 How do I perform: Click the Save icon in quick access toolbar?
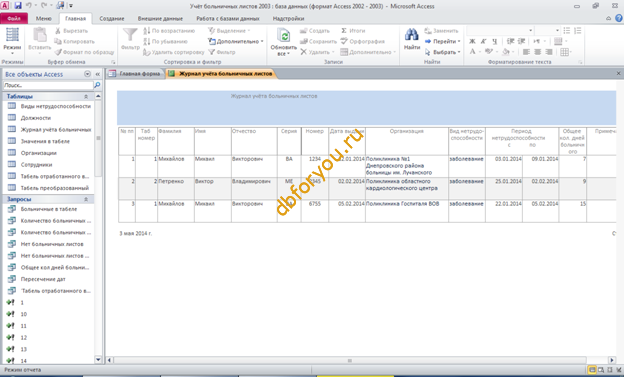tap(18, 6)
